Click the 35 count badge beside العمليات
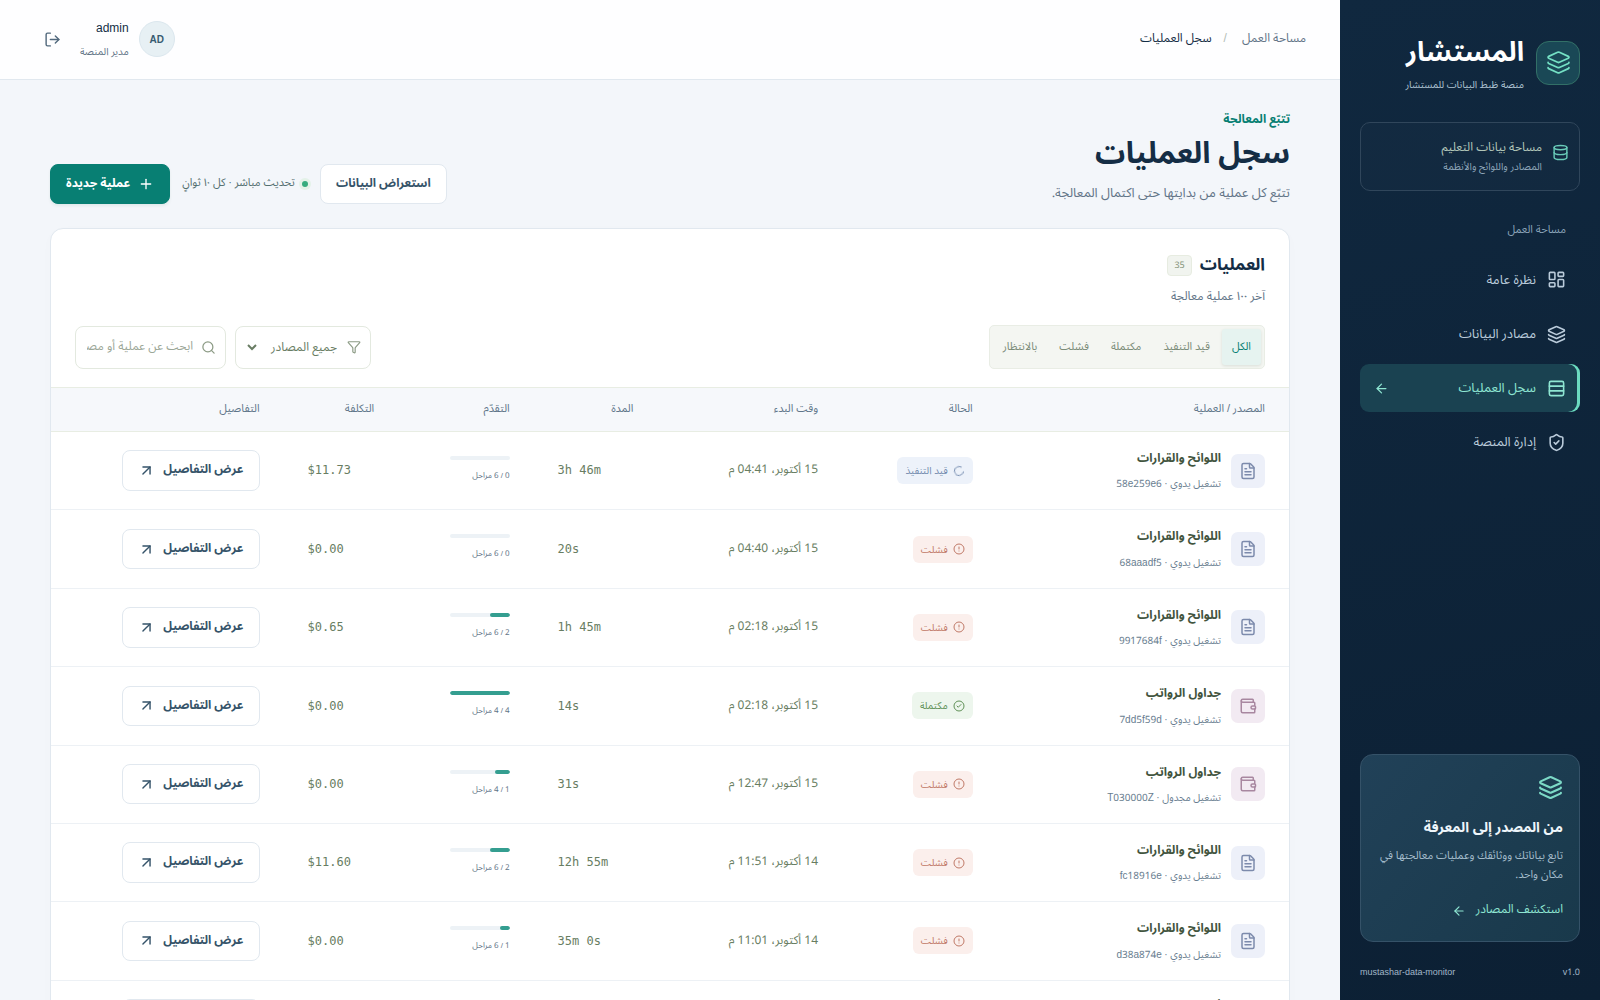 click(1179, 265)
